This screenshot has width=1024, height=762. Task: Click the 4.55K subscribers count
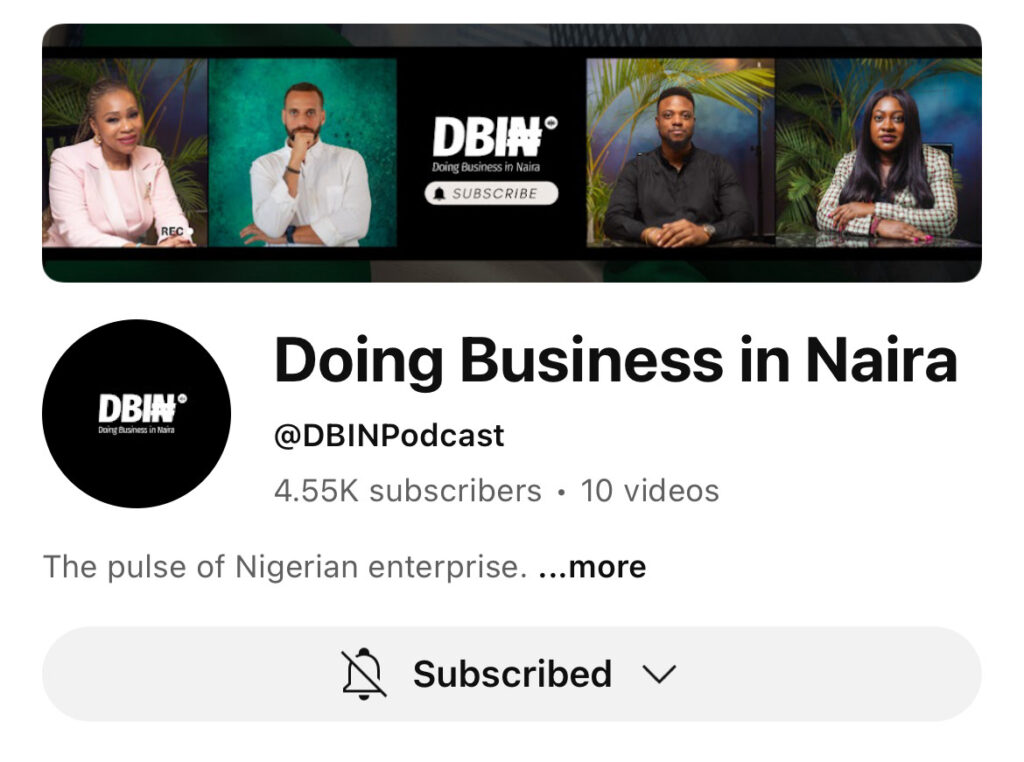408,490
